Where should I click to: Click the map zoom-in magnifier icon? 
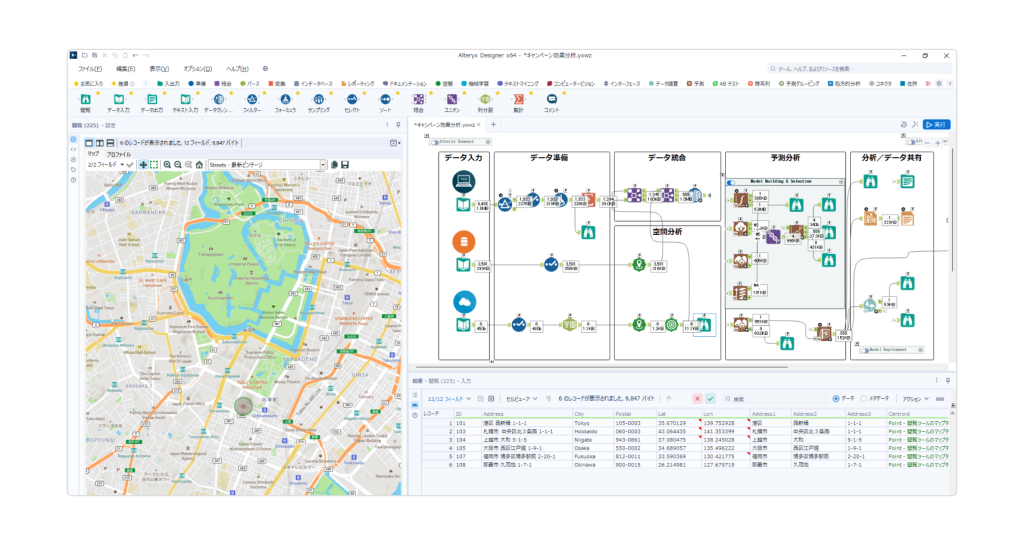click(167, 164)
